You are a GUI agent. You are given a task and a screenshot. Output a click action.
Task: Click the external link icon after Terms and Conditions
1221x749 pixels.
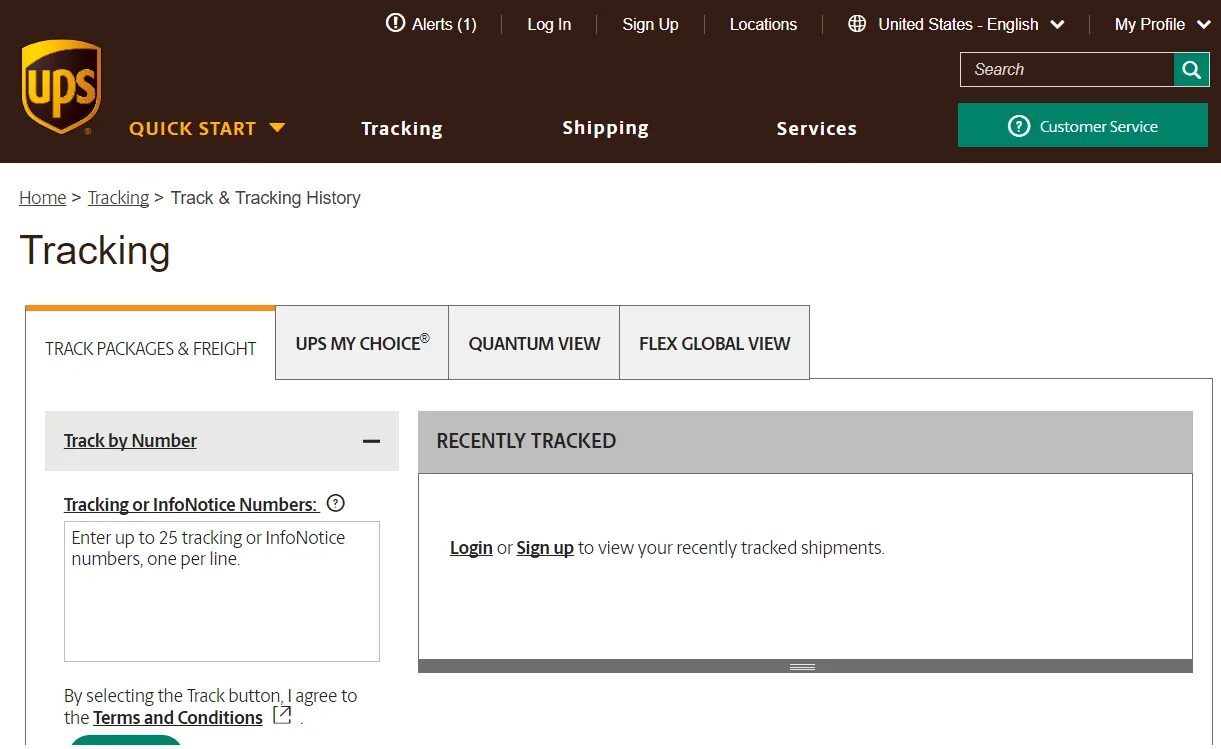[282, 715]
